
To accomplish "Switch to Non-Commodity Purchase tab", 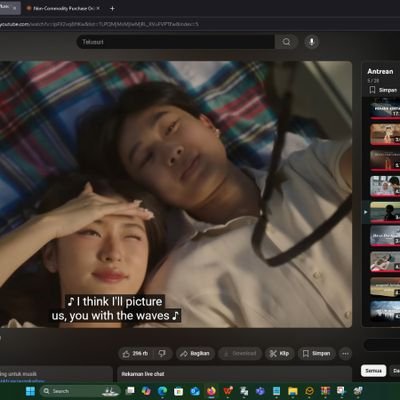I will click(x=63, y=8).
